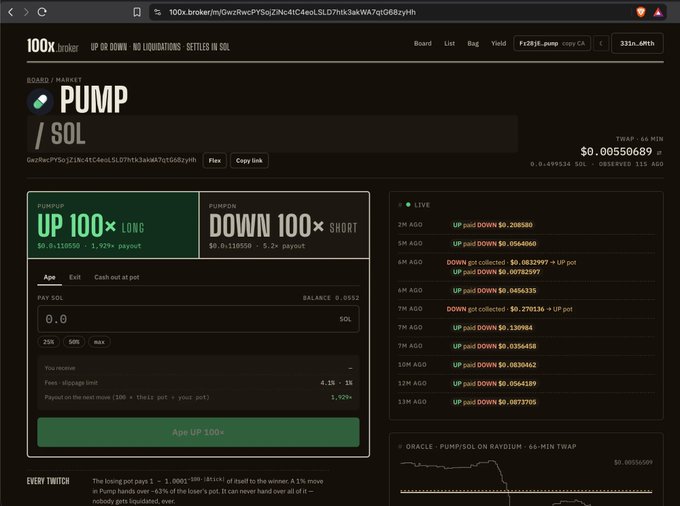Open the 331n..6Mth wallet button
This screenshot has width=680, height=506.
click(x=637, y=43)
